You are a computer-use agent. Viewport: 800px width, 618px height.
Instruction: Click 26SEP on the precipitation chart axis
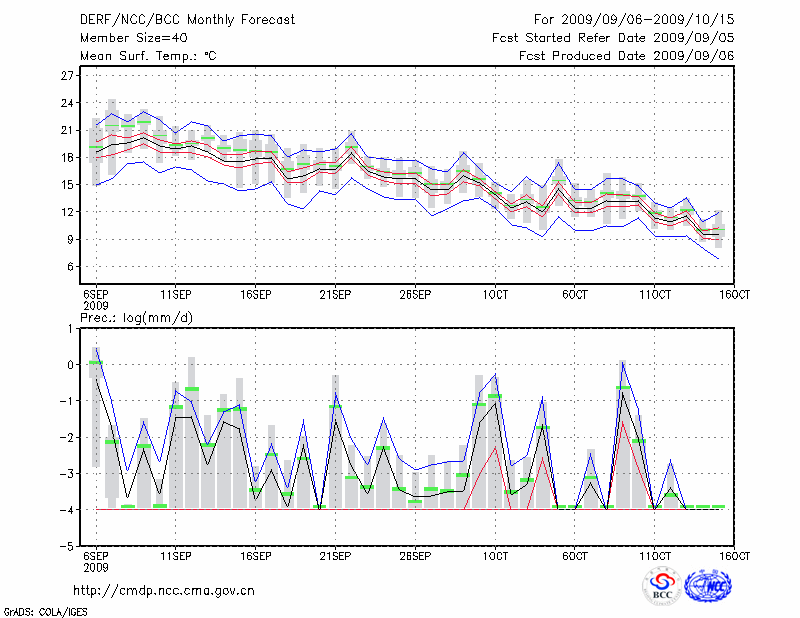pos(414,555)
